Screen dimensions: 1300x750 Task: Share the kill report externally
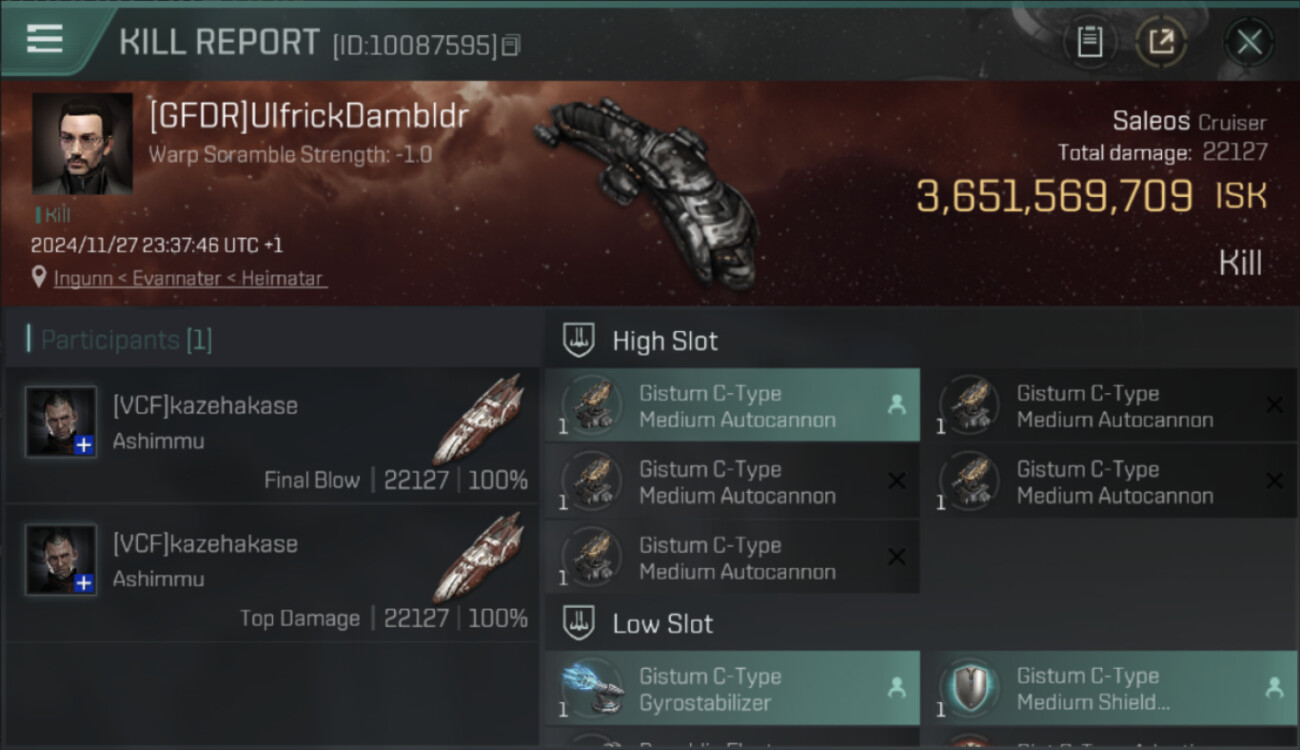[1161, 41]
